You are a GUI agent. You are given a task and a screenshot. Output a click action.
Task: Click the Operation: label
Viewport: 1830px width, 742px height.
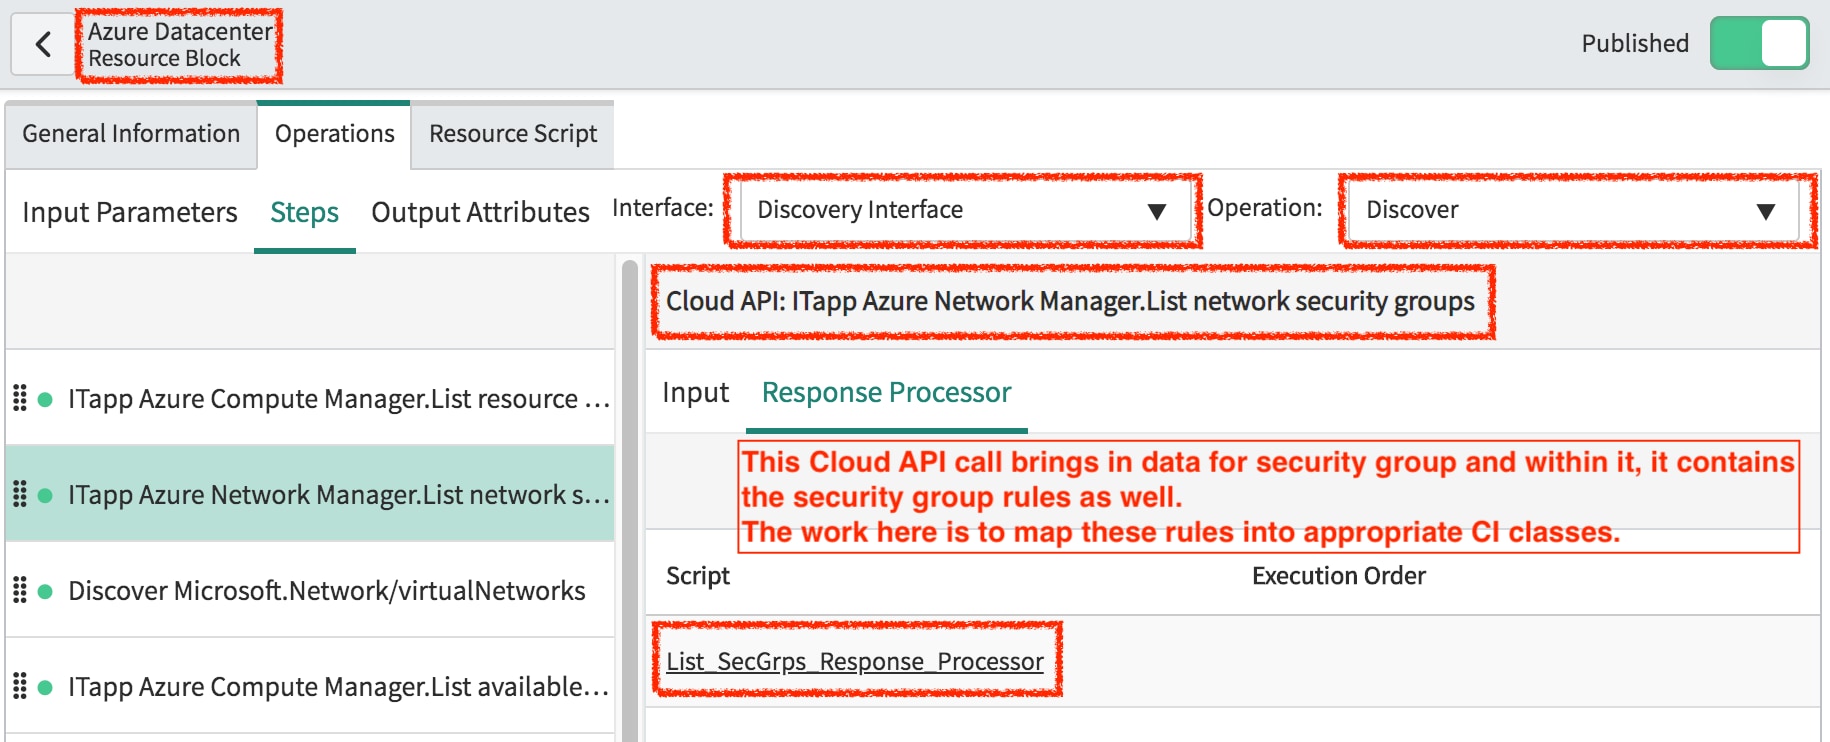coord(1265,207)
